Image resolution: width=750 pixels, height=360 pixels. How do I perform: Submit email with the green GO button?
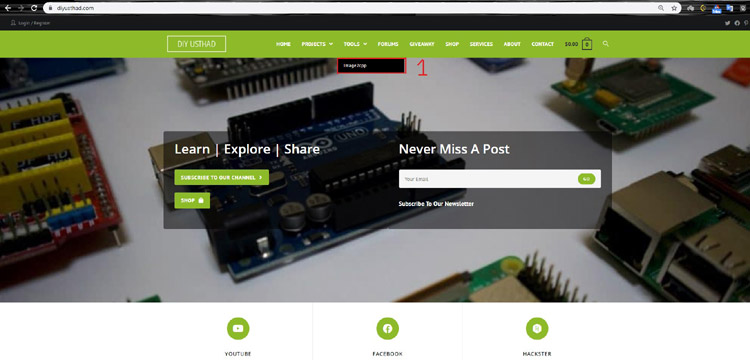coord(586,179)
